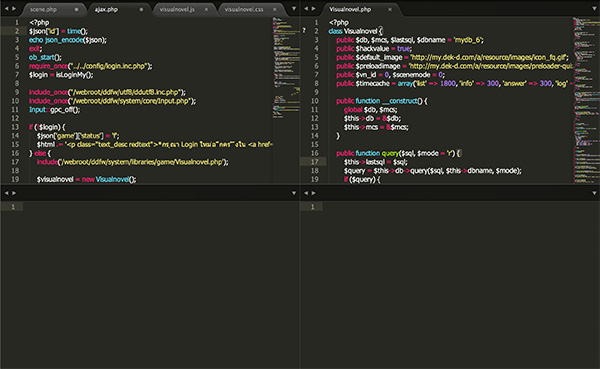Image resolution: width=600 pixels, height=369 pixels.
Task: Click the "public $timecache = array" line
Action: tap(454, 83)
